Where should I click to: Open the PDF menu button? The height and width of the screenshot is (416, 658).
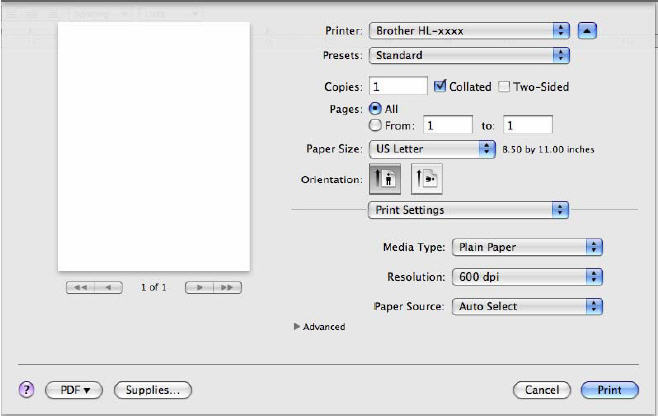(x=74, y=389)
